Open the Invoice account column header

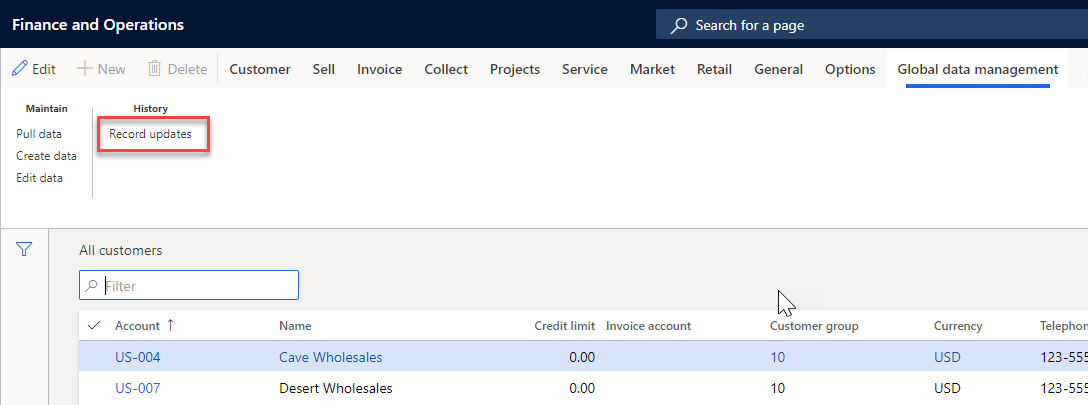(648, 326)
